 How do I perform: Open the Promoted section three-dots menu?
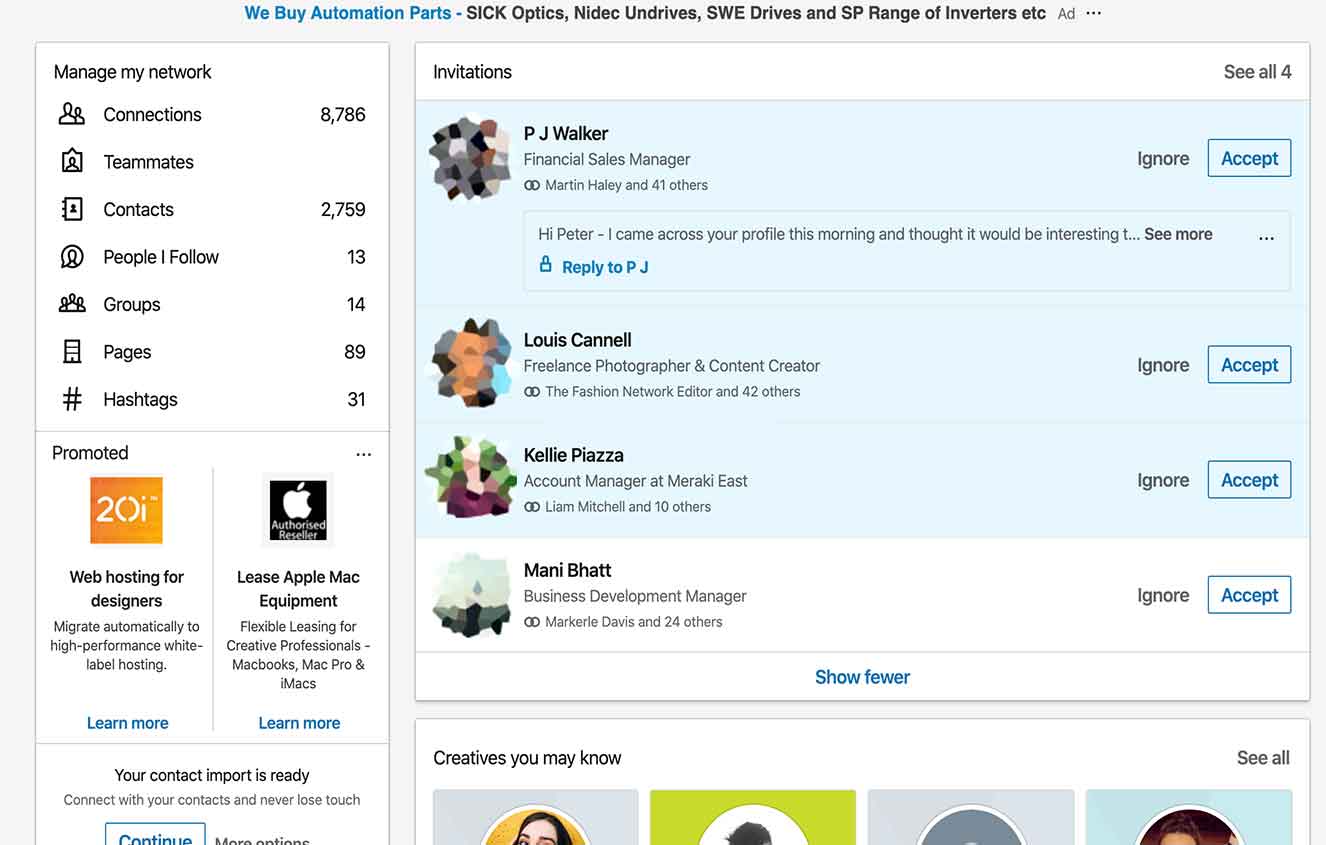pyautogui.click(x=363, y=454)
